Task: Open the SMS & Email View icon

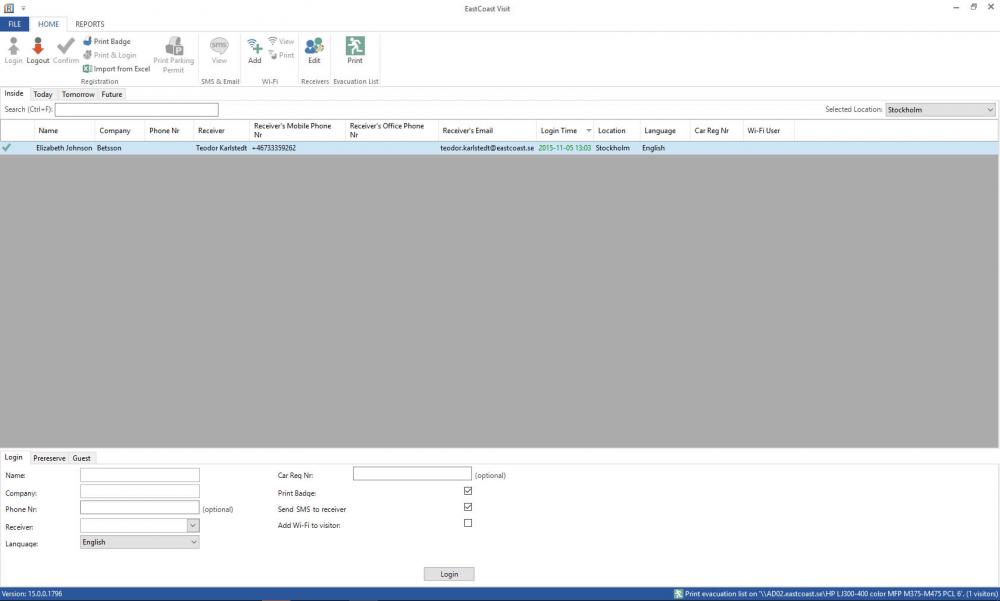Action: coord(219,46)
